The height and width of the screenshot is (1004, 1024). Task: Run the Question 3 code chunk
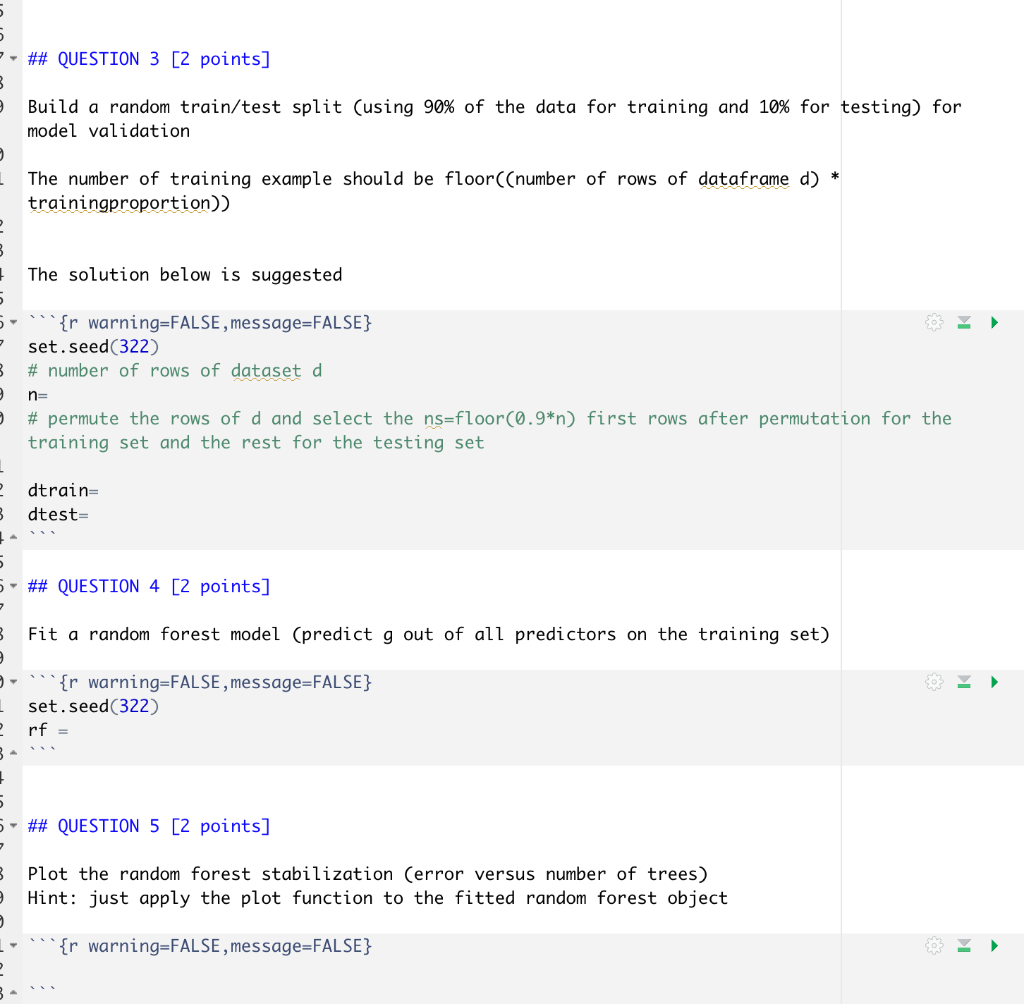[994, 322]
